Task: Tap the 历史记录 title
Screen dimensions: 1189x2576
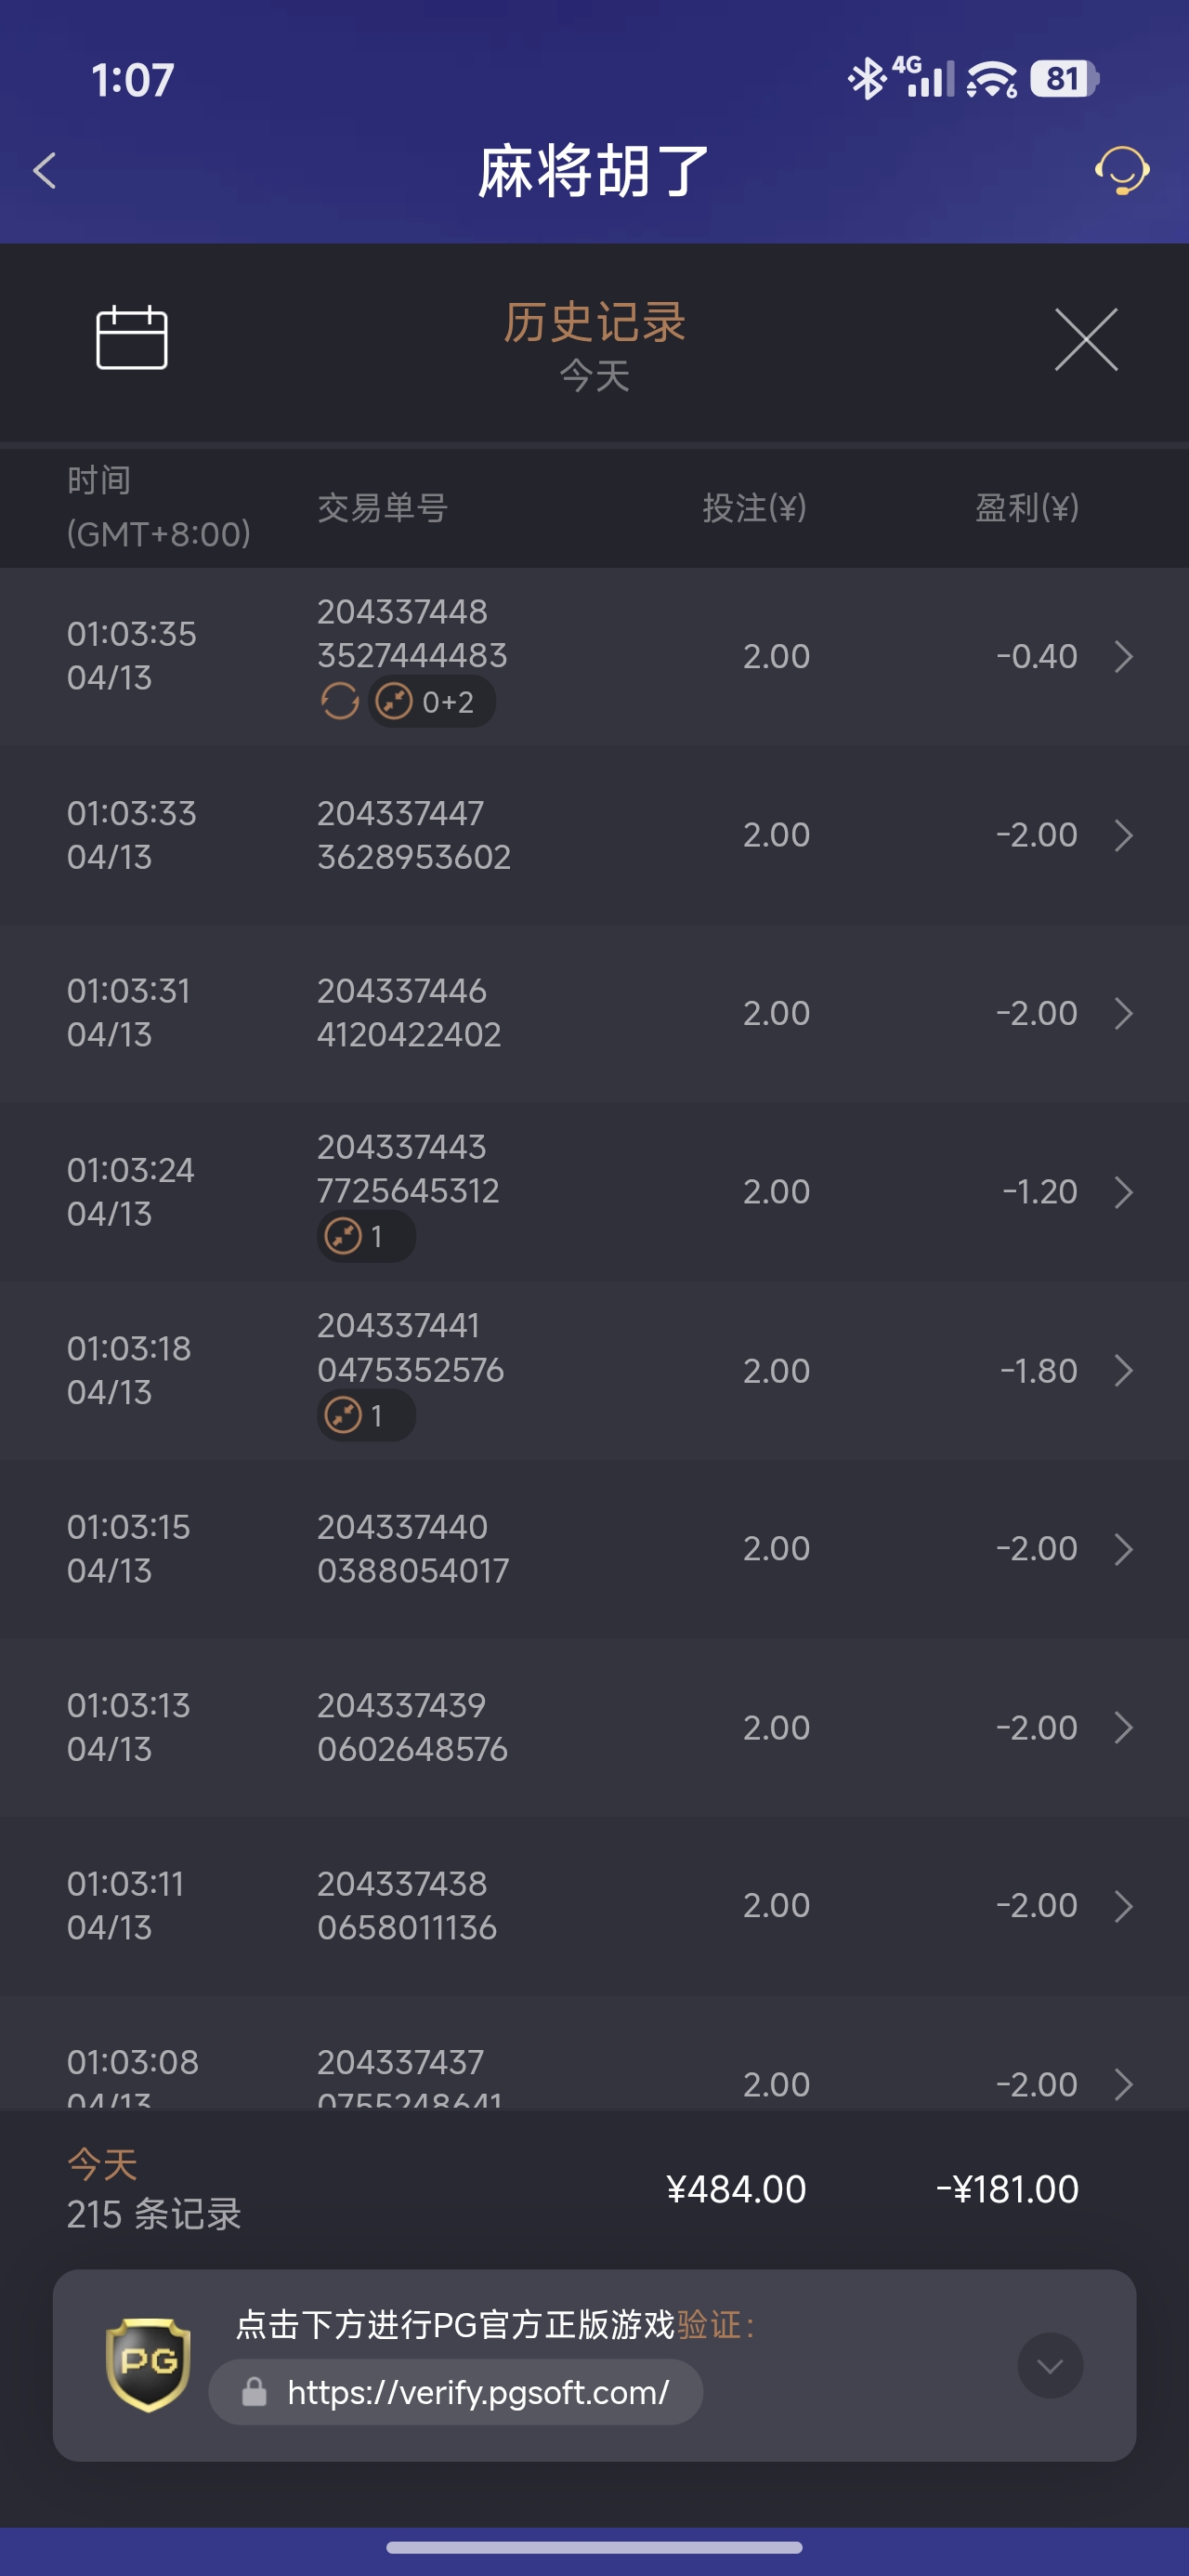Action: tap(594, 323)
